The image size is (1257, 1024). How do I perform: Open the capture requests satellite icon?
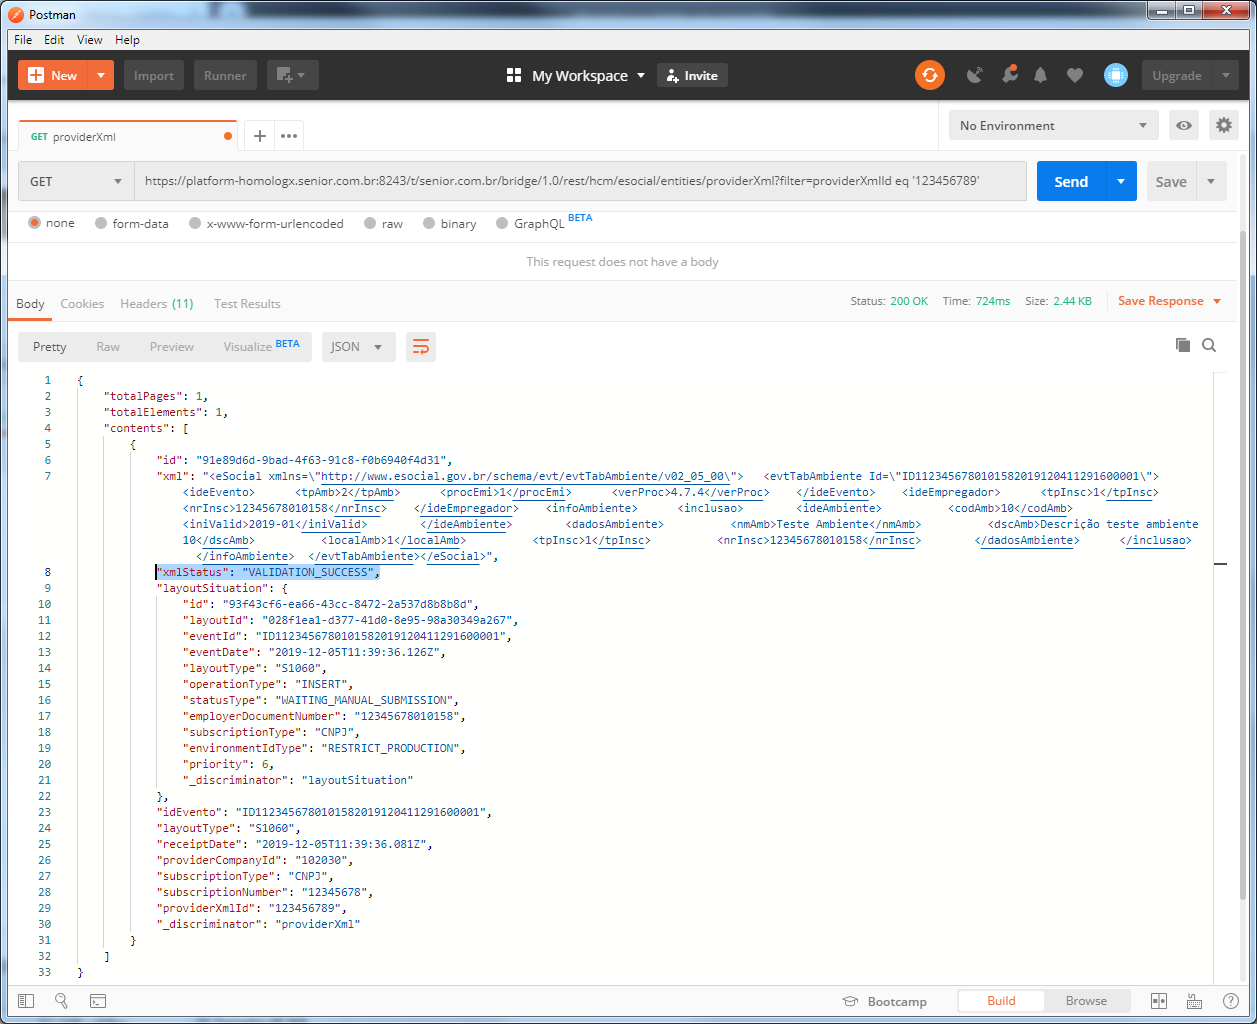pyautogui.click(x=975, y=75)
